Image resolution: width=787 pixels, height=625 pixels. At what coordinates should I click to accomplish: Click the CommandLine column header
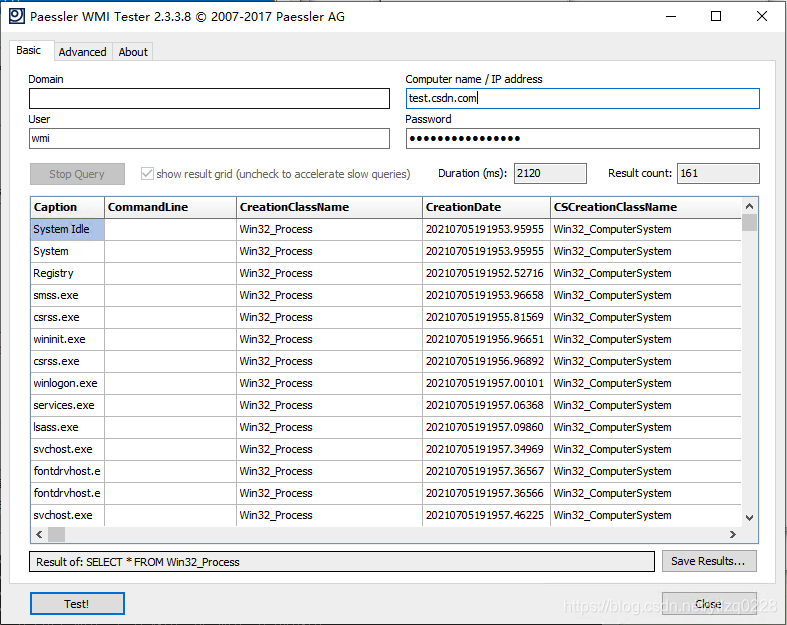[170, 207]
